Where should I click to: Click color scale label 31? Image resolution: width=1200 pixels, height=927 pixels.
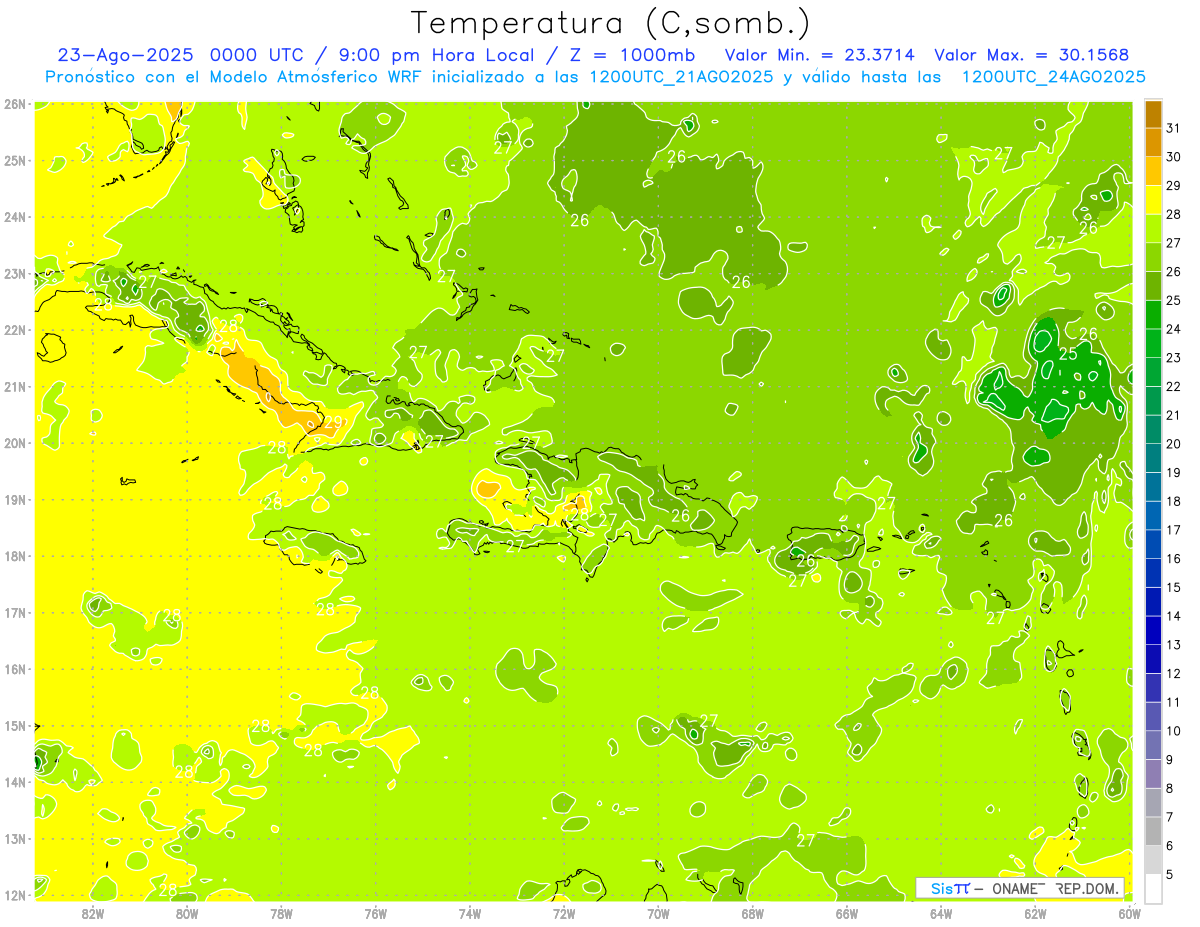pyautogui.click(x=1173, y=128)
